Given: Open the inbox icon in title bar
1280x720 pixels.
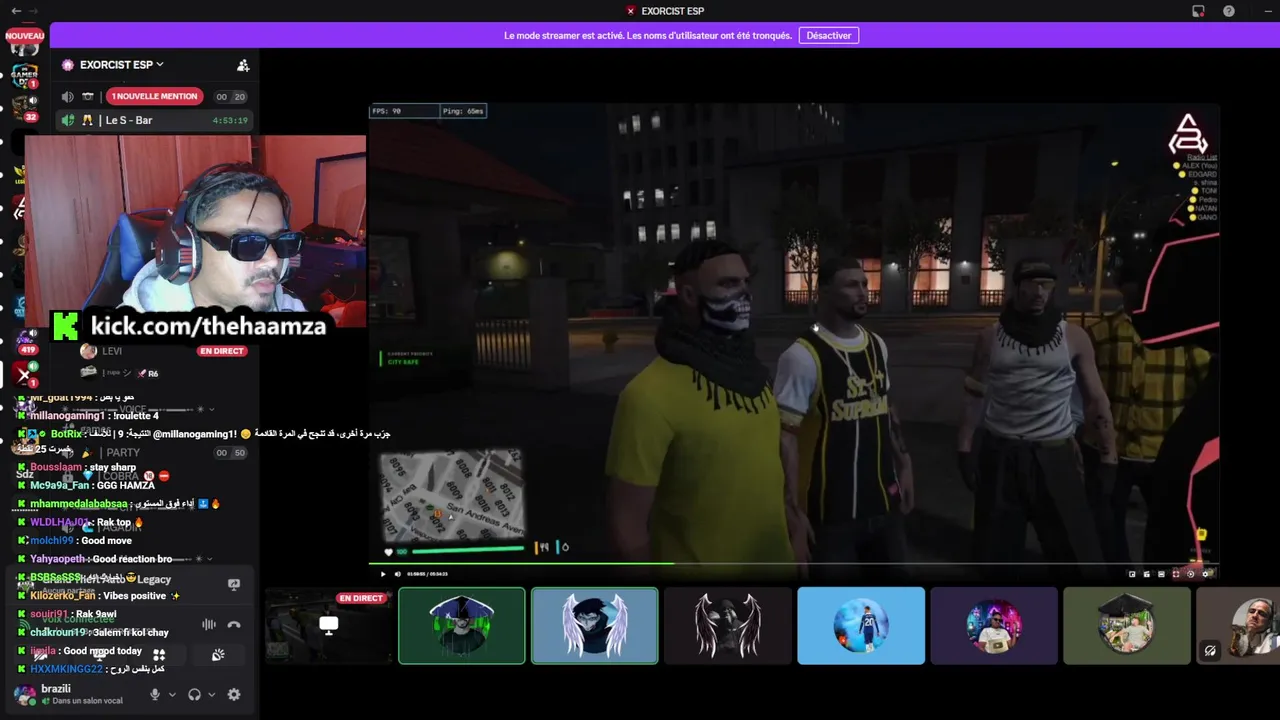Looking at the screenshot, I should [x=1198, y=11].
